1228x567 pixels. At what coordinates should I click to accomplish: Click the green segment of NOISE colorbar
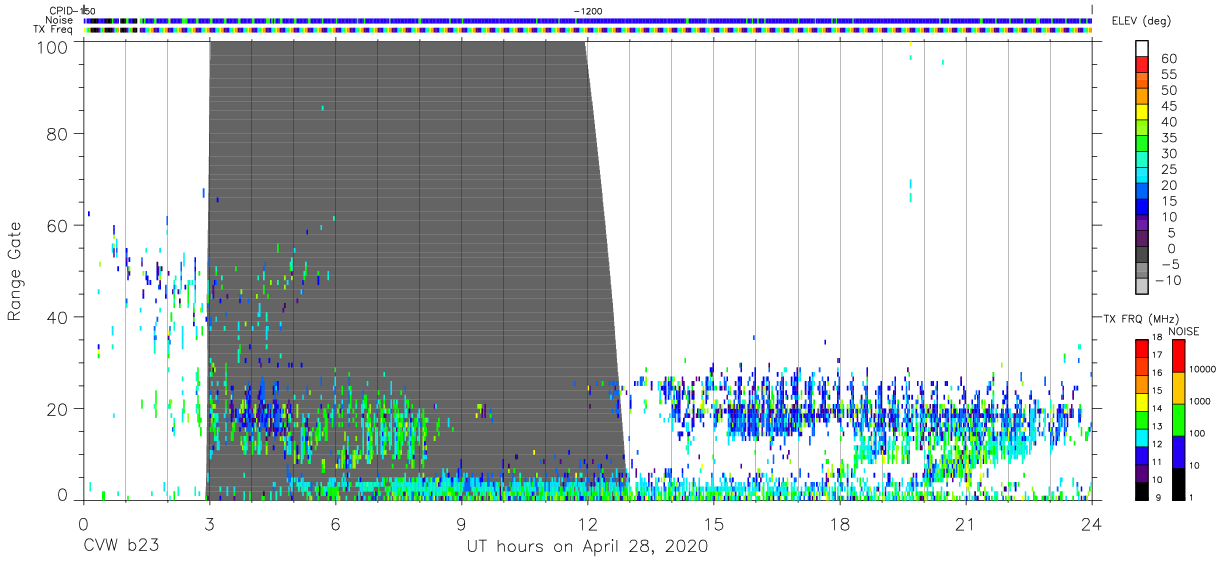click(x=1178, y=419)
